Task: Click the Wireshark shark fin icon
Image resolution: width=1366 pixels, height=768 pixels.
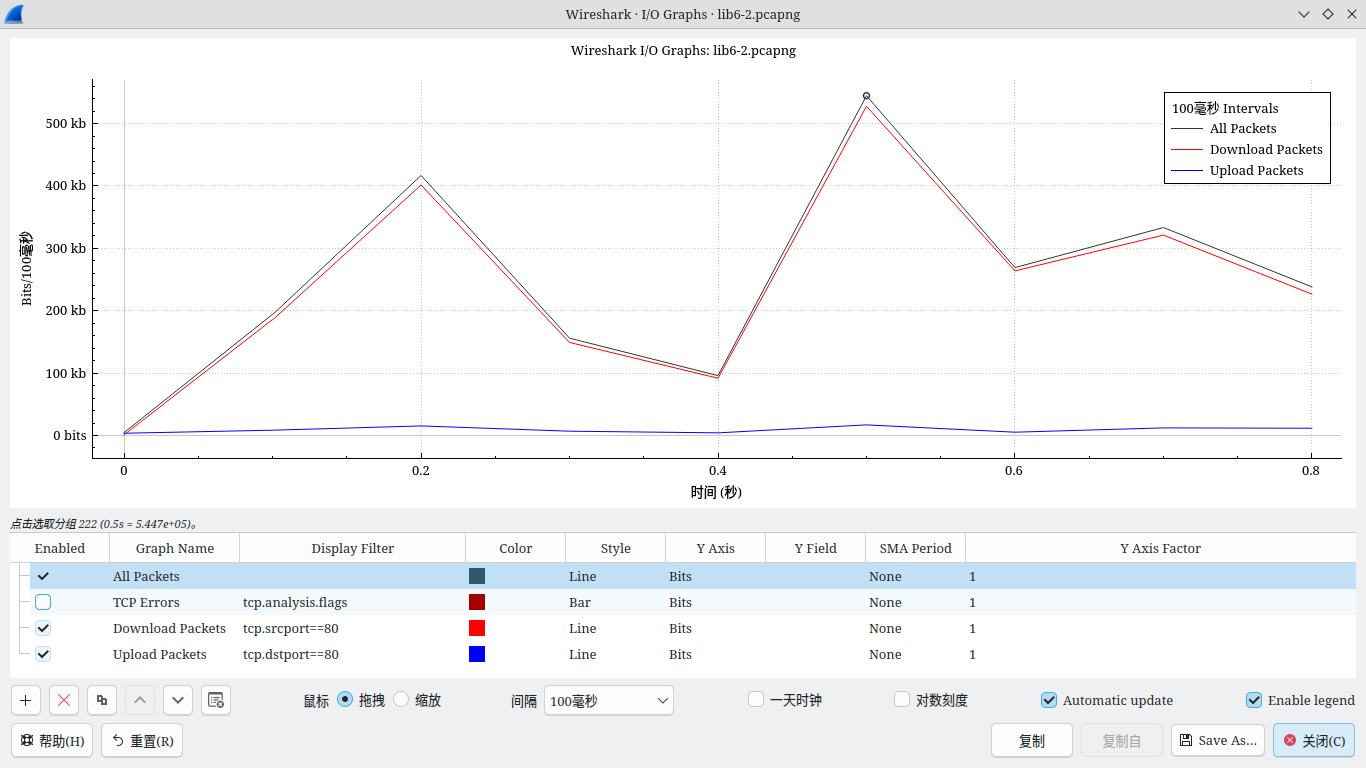Action: [x=14, y=14]
